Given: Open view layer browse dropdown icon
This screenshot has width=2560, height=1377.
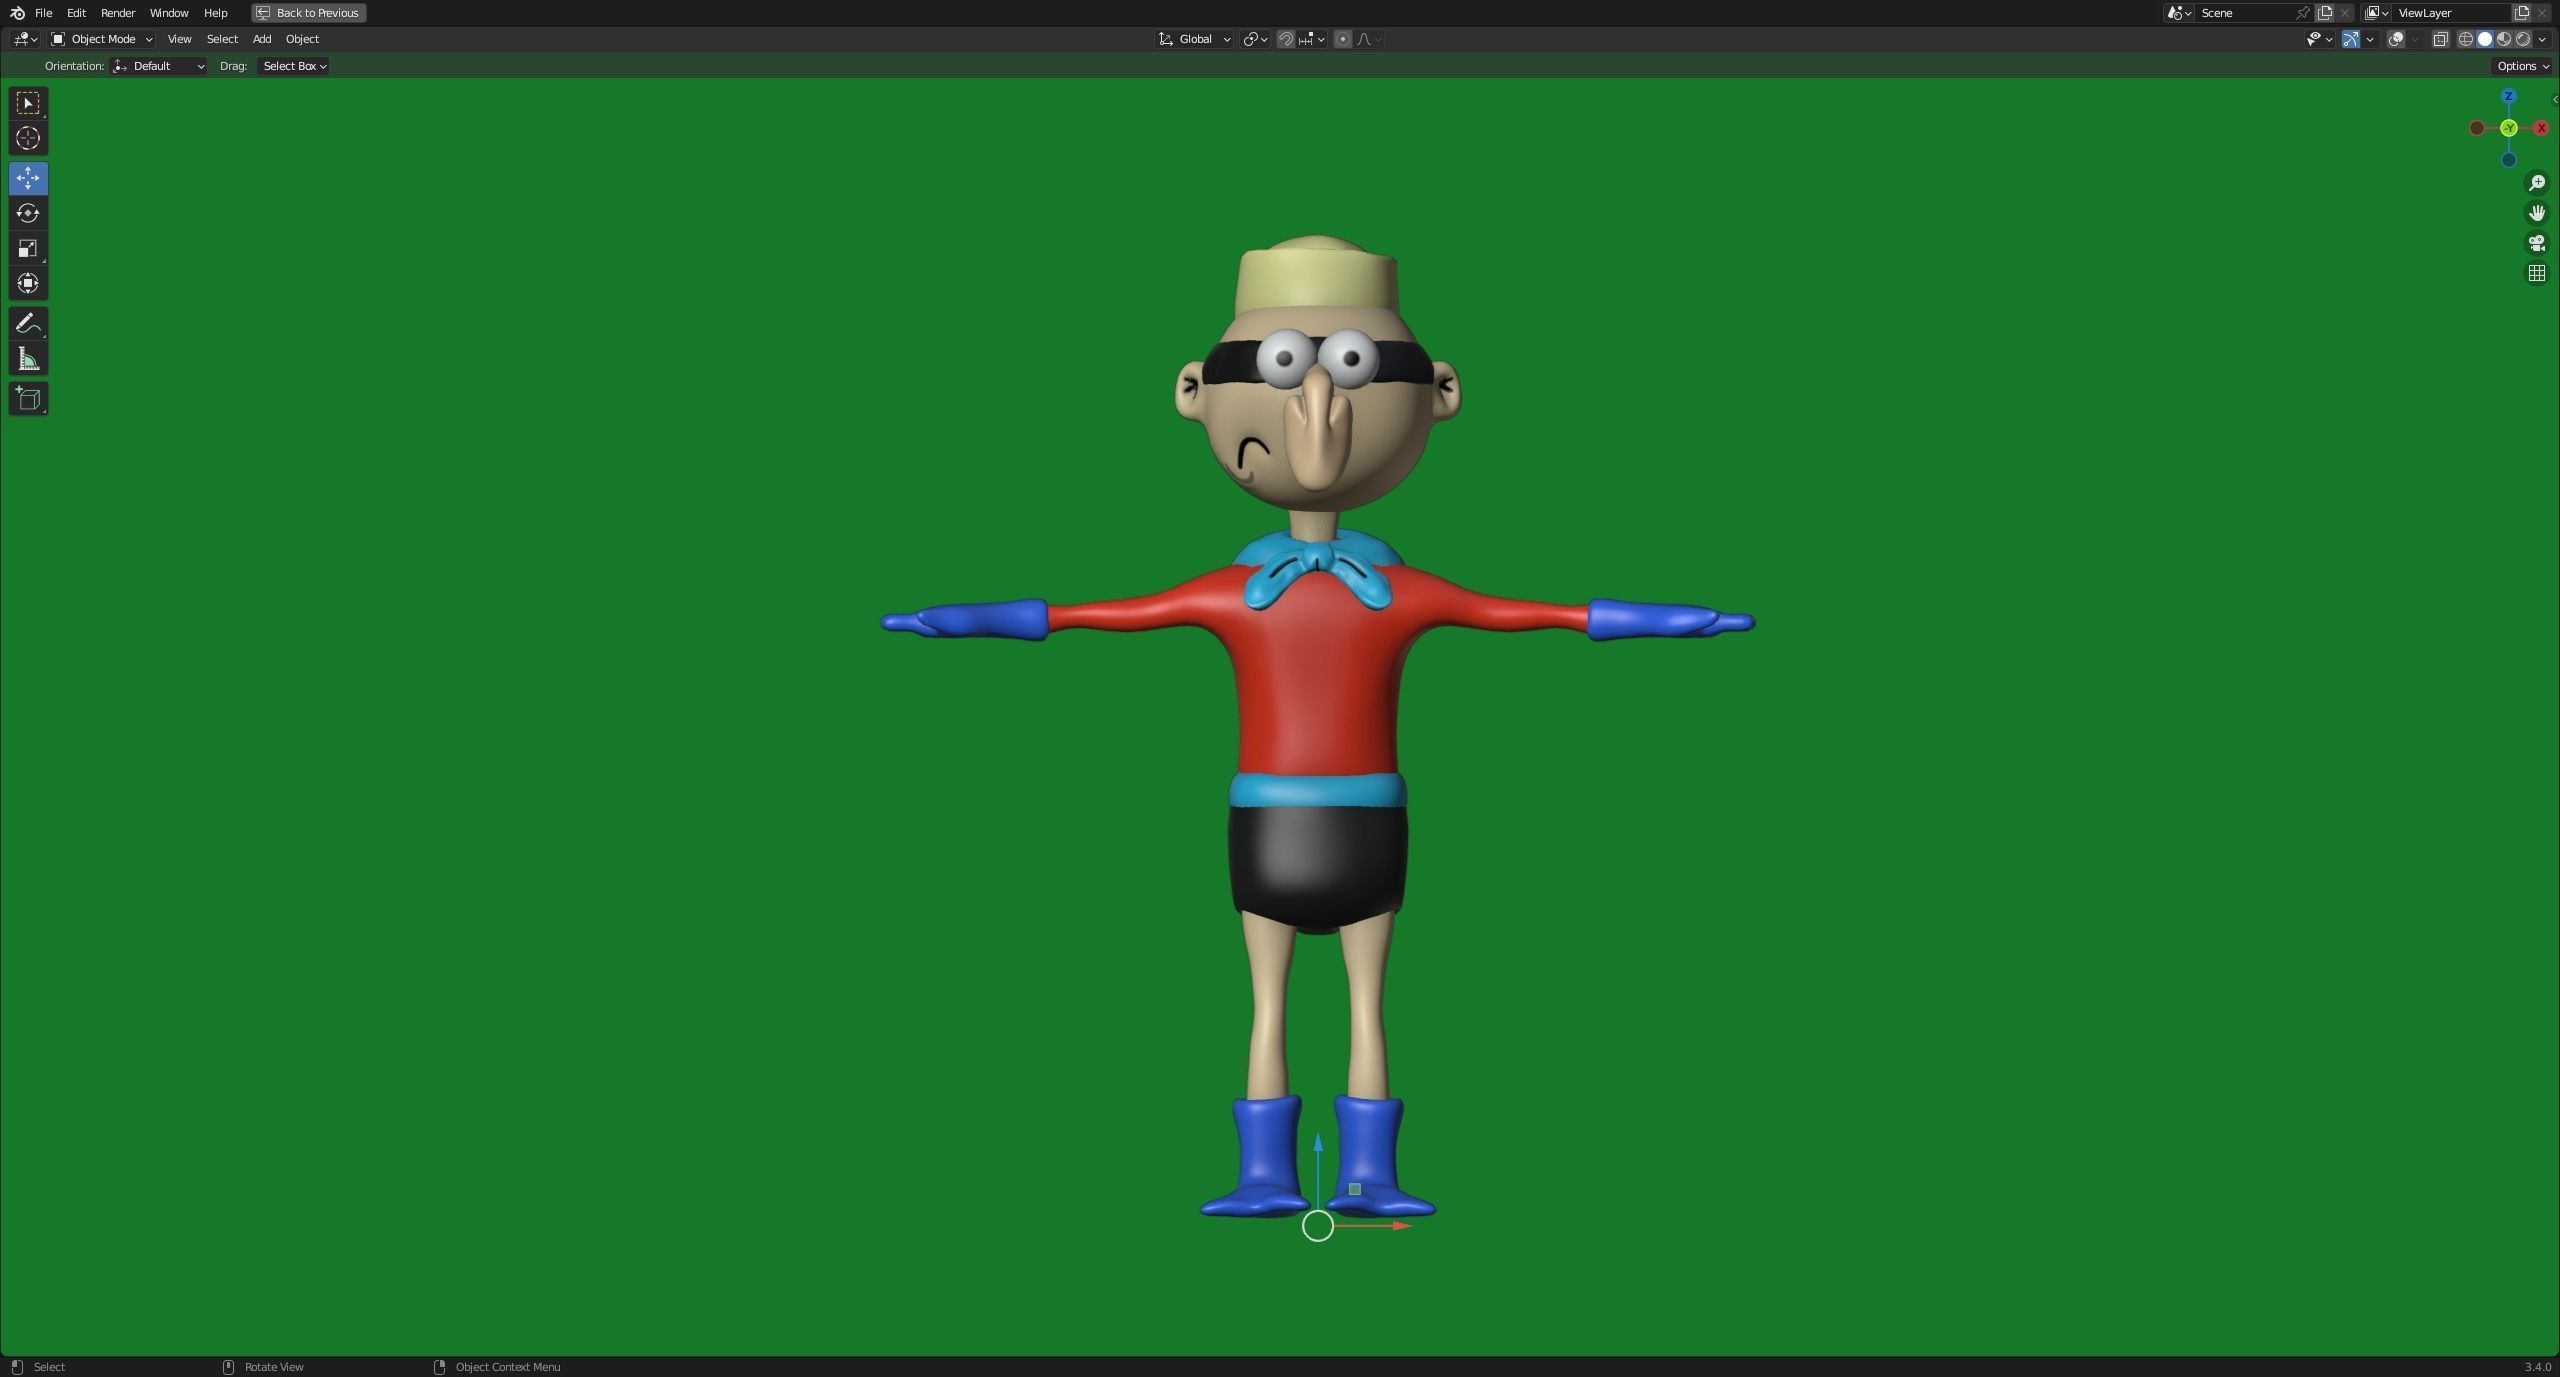Looking at the screenshot, I should point(2376,13).
